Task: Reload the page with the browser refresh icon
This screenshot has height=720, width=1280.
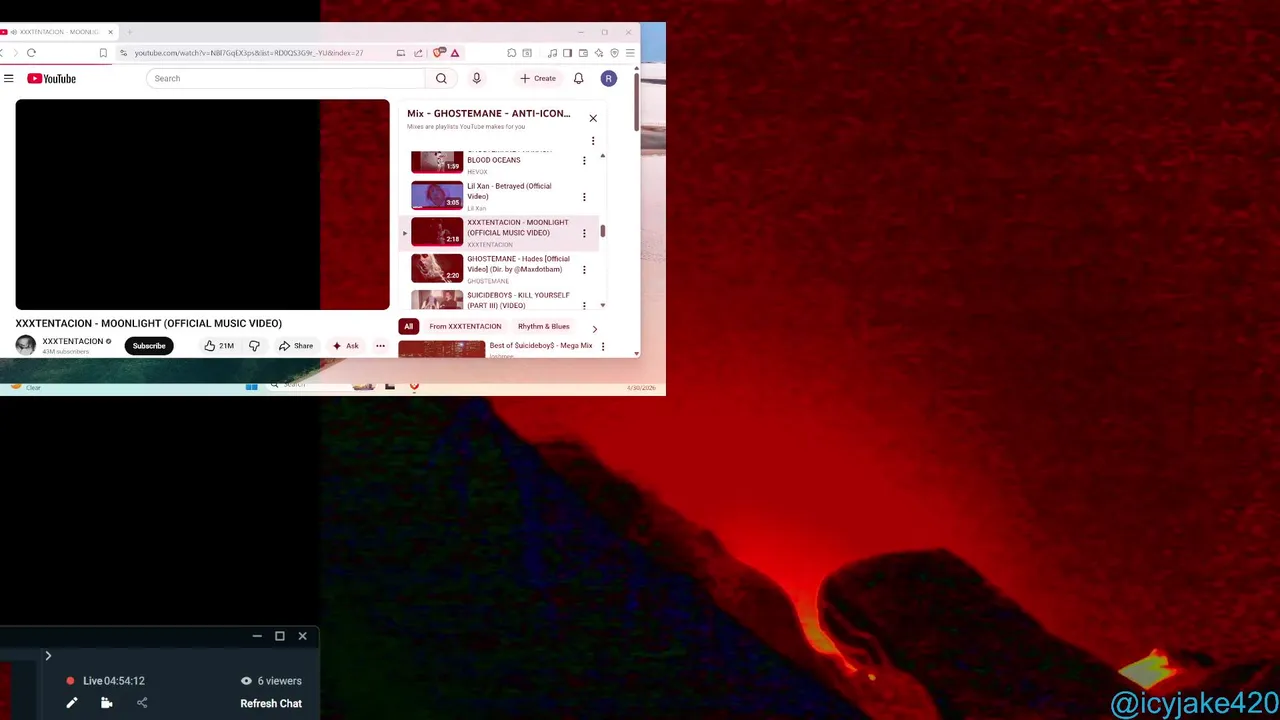Action: pos(31,53)
